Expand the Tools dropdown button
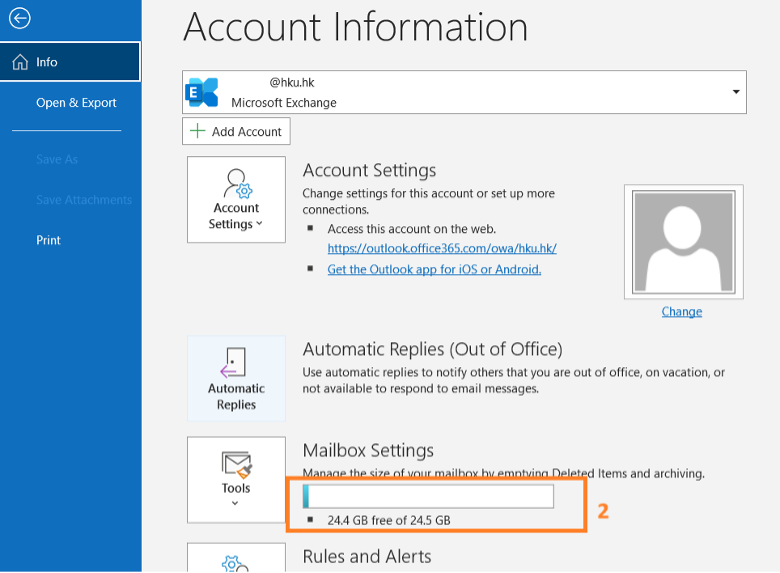Screen dimensions: 780x573 click(x=236, y=479)
